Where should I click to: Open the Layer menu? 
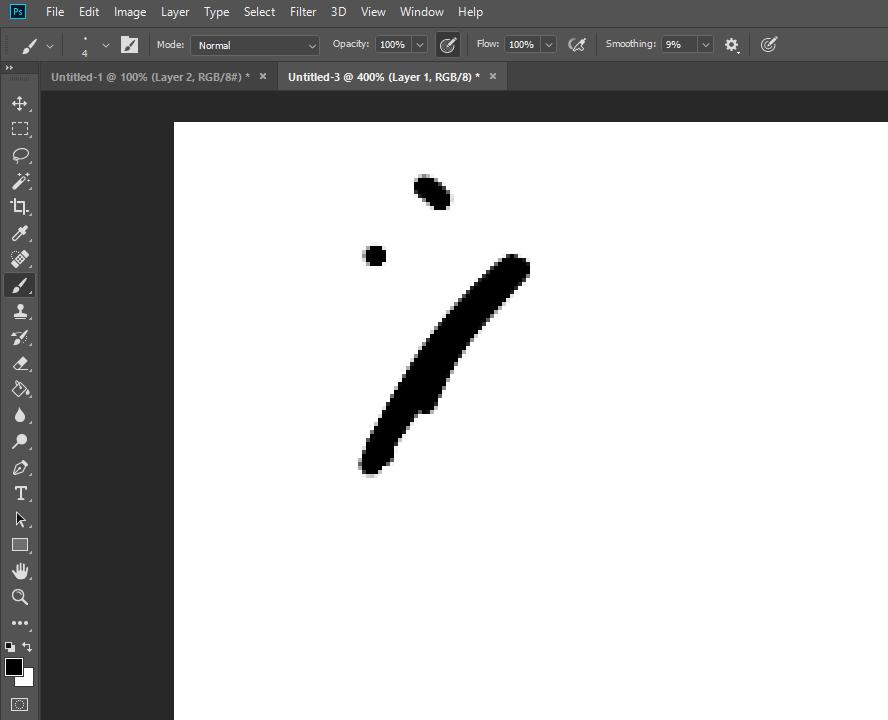click(x=175, y=12)
